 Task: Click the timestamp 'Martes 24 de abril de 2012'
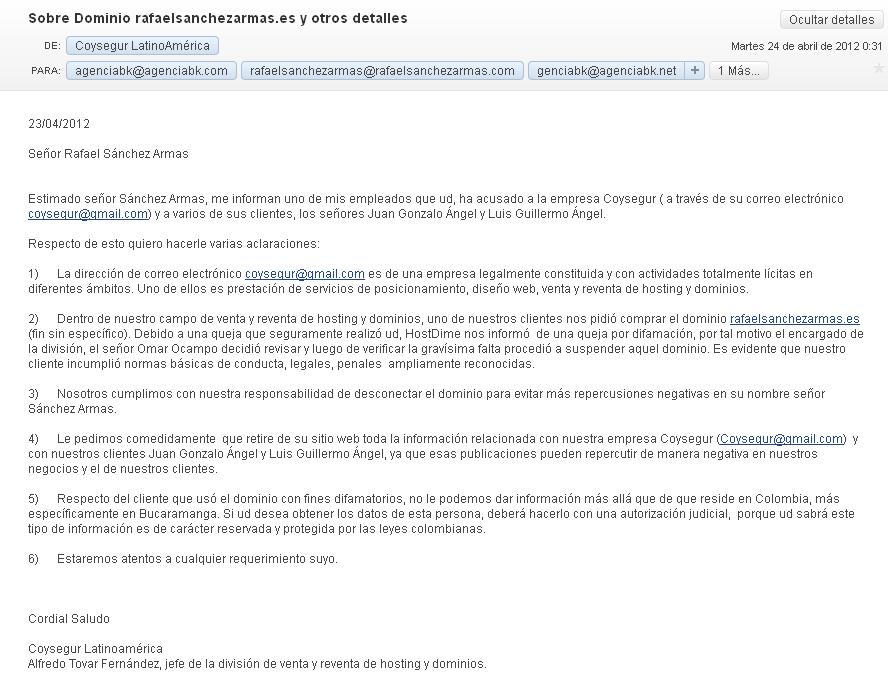pos(795,46)
